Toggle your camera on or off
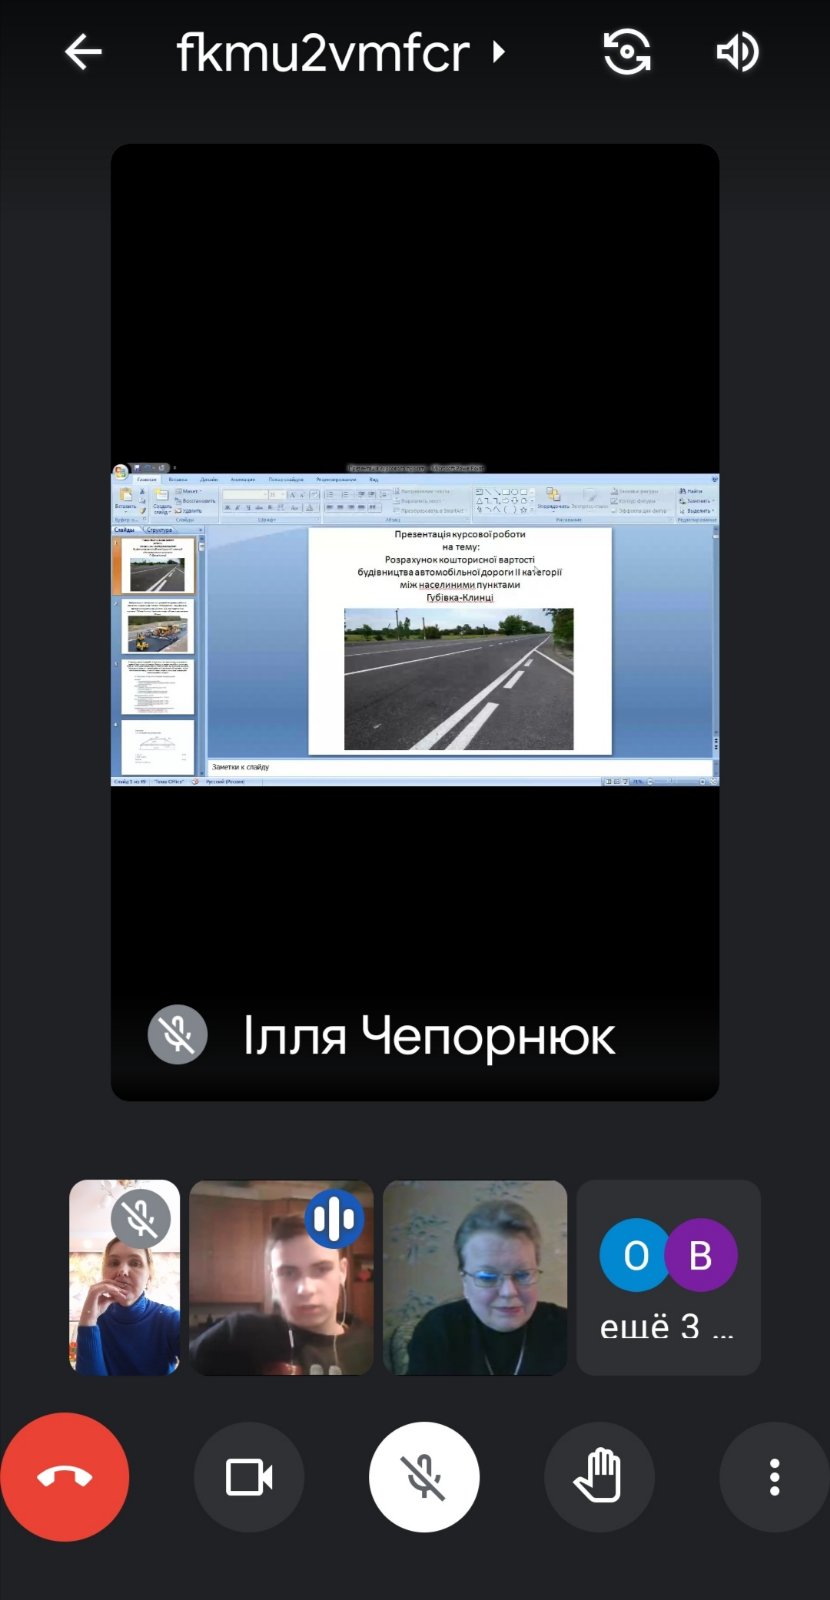 (249, 1477)
